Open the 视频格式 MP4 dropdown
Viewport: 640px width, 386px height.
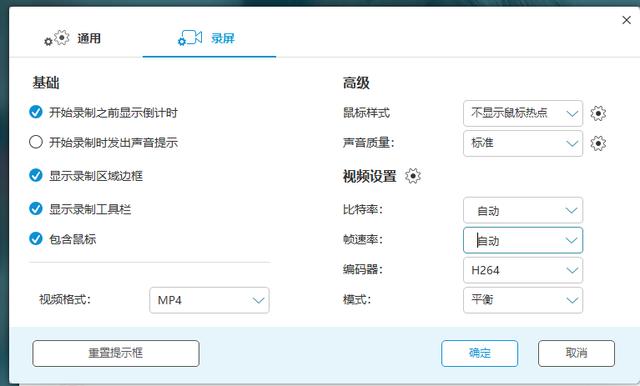pos(209,300)
